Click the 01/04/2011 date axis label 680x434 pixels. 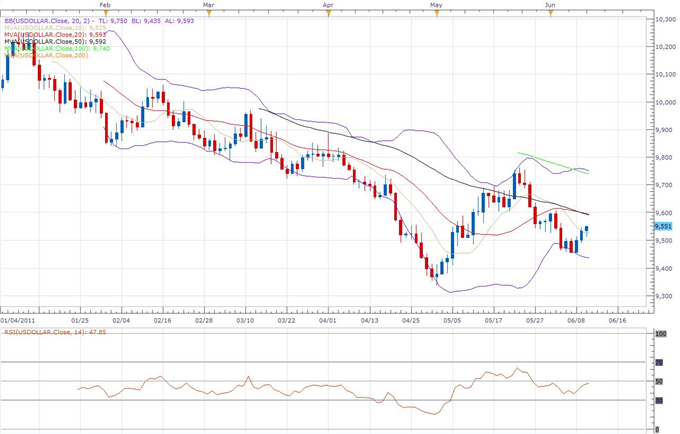tap(17, 320)
